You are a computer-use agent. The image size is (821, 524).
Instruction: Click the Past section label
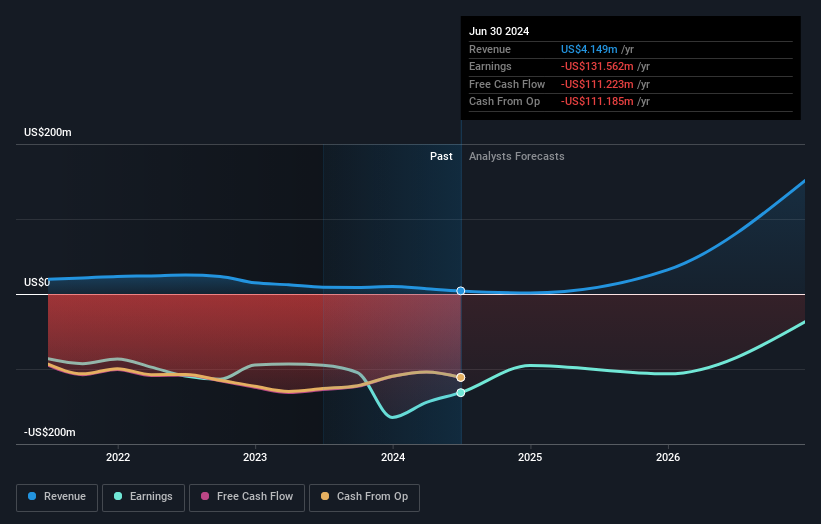tap(441, 157)
